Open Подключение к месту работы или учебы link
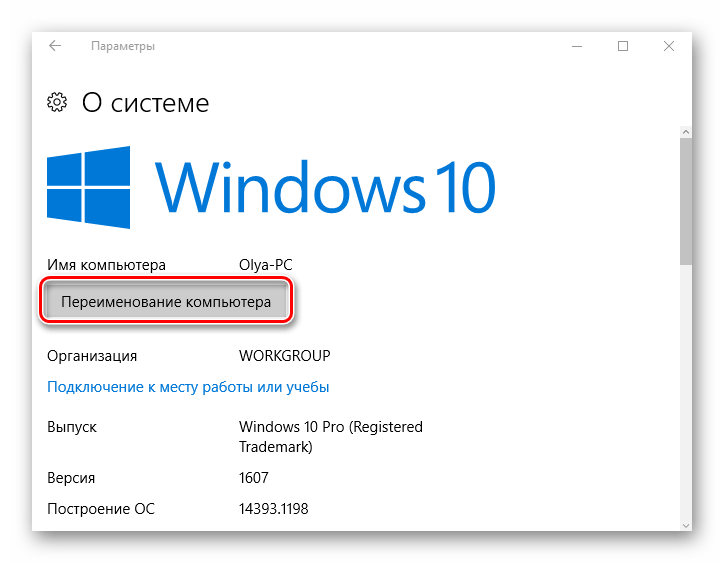 (188, 387)
